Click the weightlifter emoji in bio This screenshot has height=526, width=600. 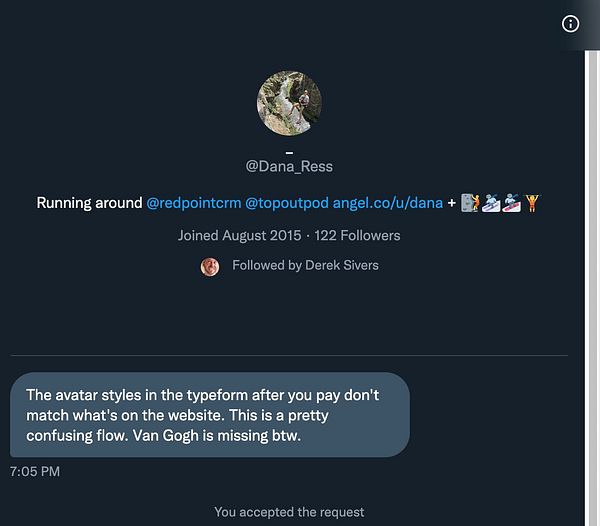532,203
